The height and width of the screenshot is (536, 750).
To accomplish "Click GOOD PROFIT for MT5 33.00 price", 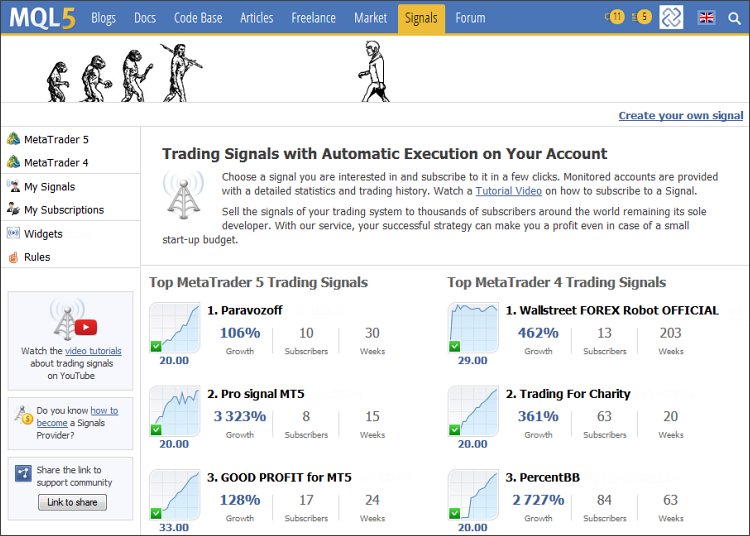I will (174, 527).
